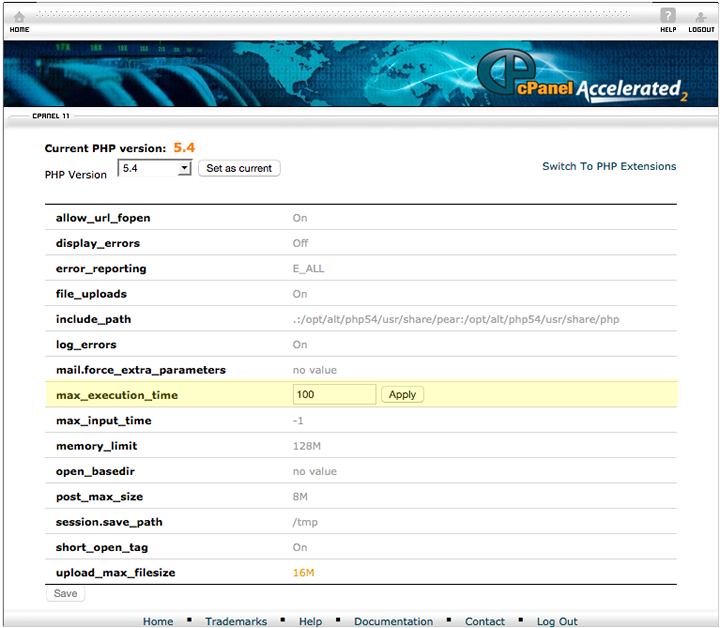Viewport: 720px width, 628px height.
Task: Edit include_path value
Action: 456,320
